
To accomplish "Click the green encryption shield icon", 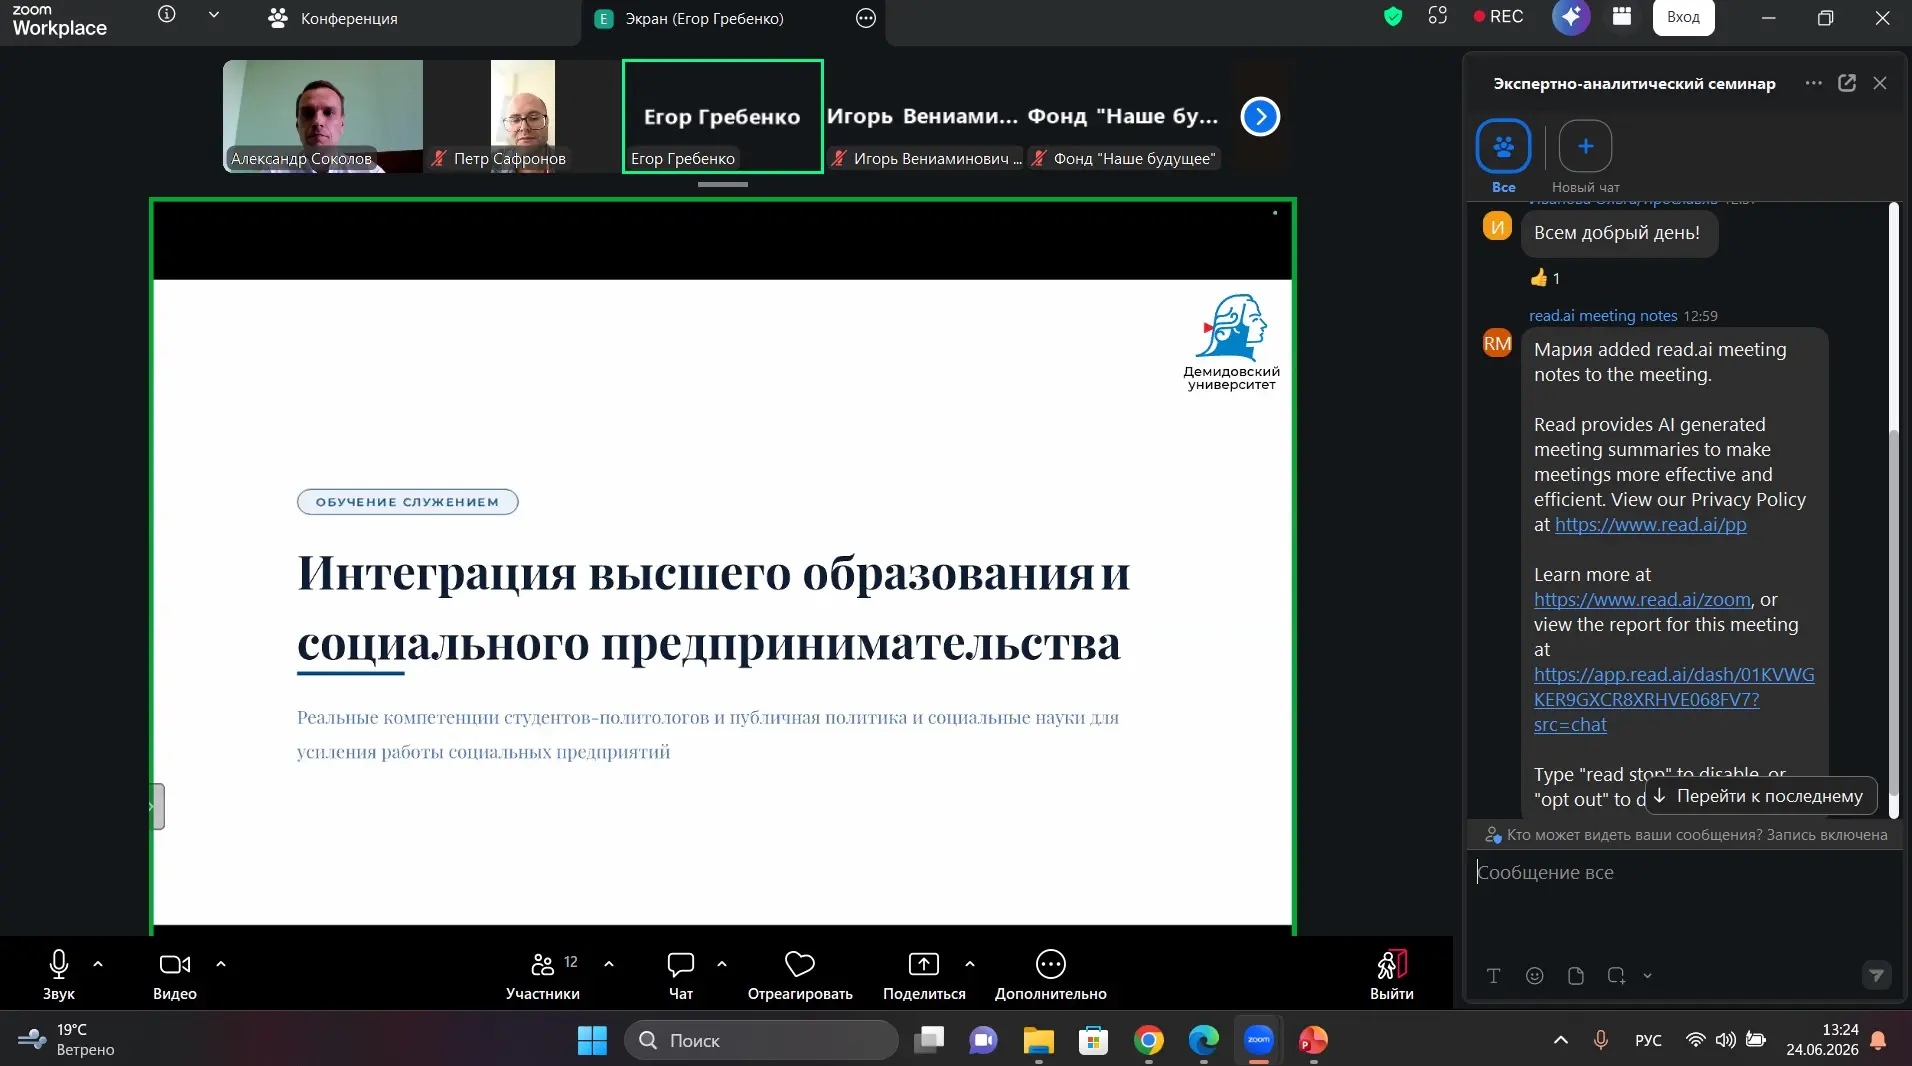I will coord(1393,16).
